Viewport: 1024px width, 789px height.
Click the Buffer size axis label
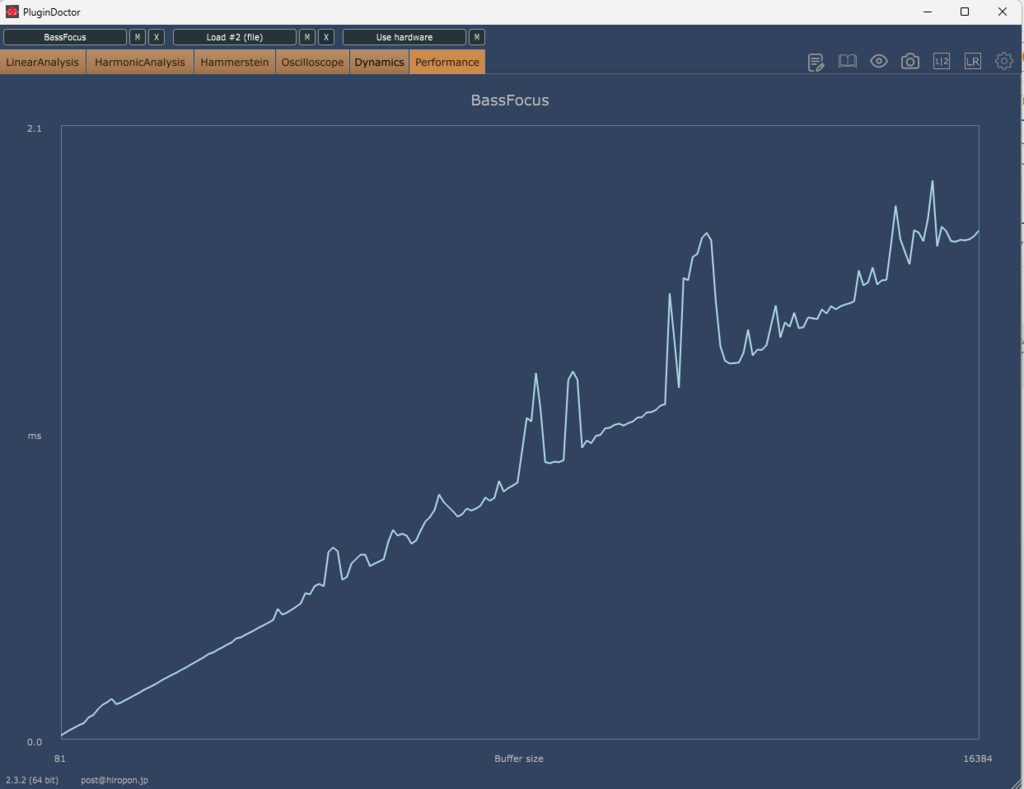[519, 758]
